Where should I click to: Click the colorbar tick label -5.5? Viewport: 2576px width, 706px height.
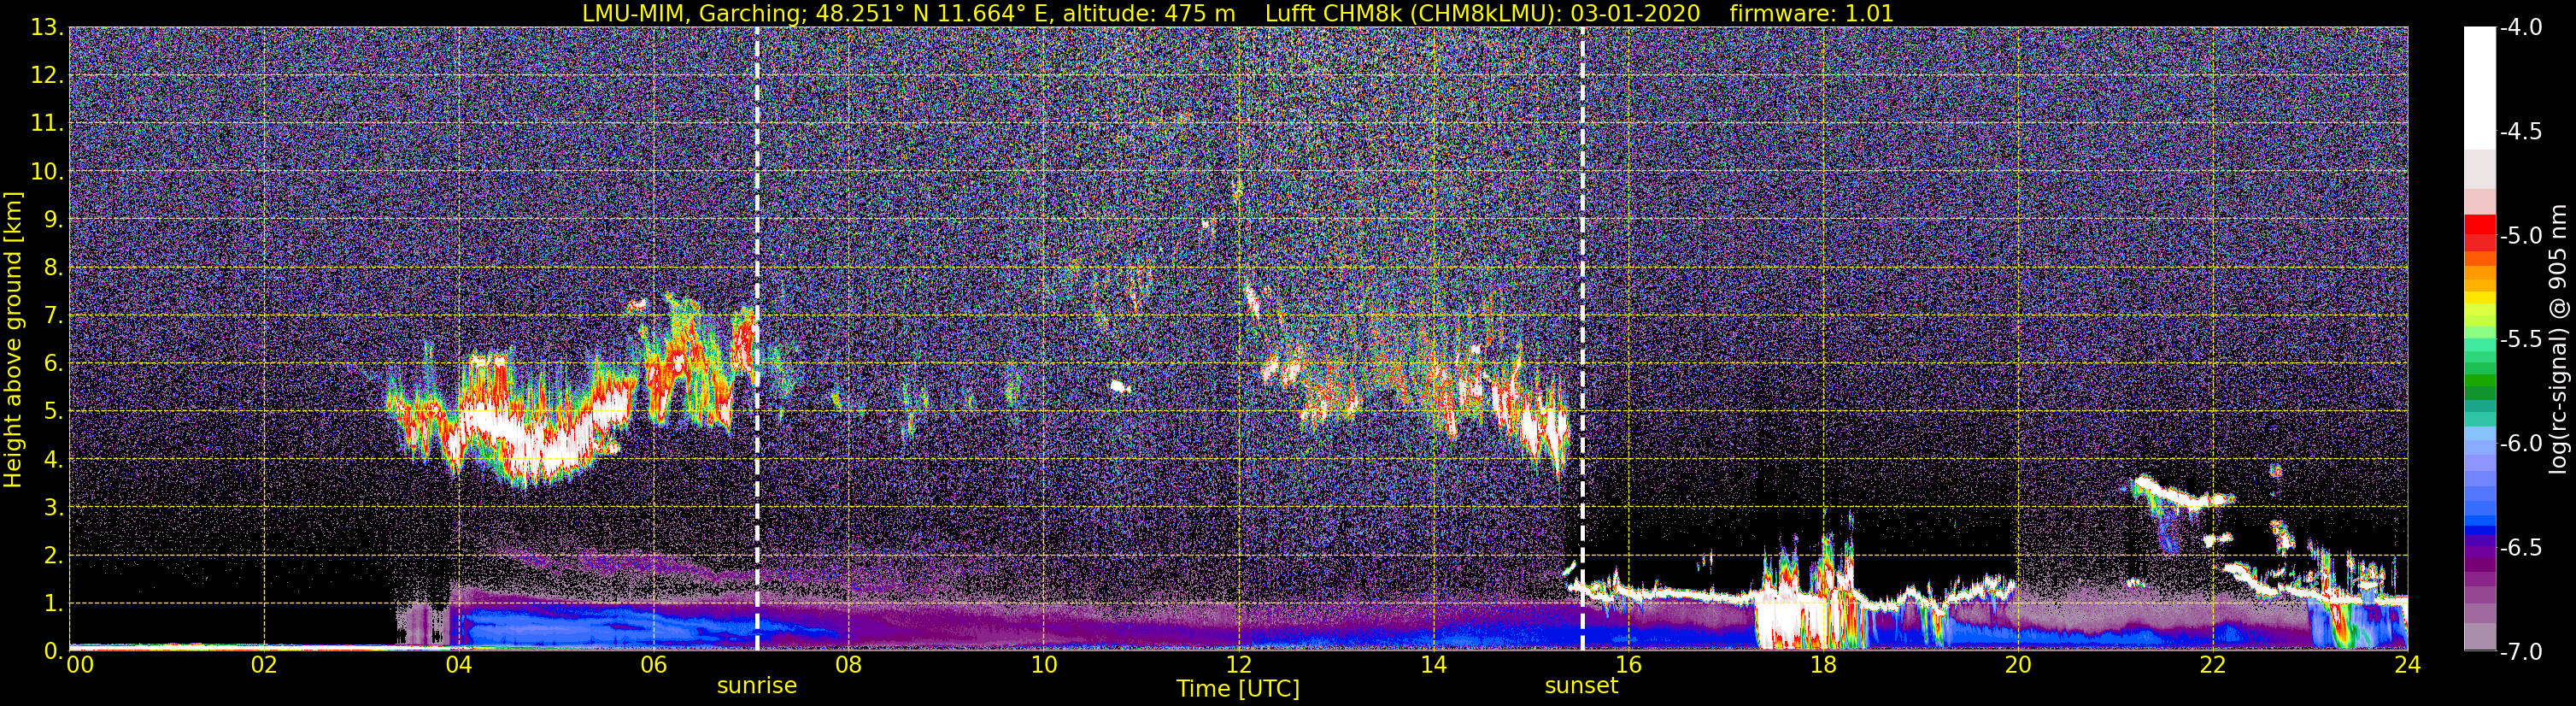coord(2520,340)
